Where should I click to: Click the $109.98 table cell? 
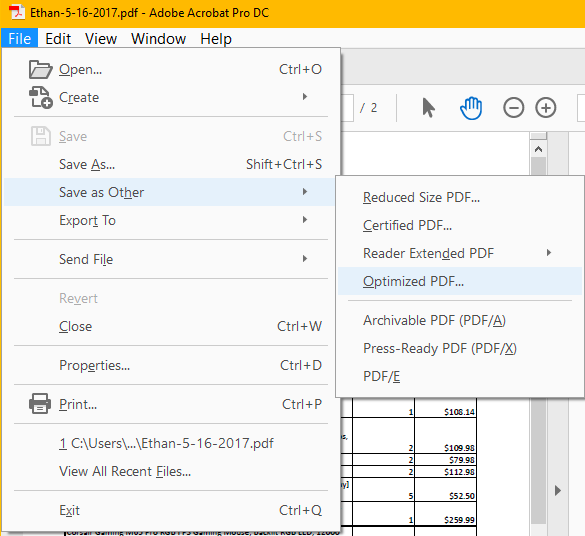coord(445,436)
